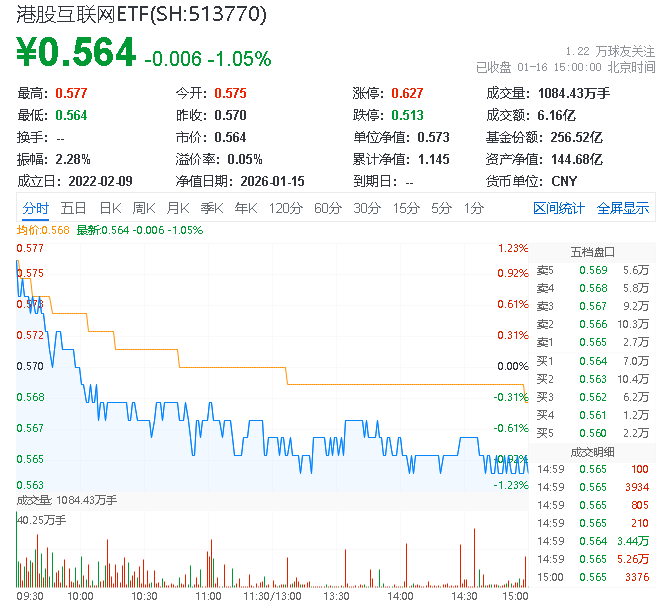Switch to the 60分 interval chart

tap(327, 208)
